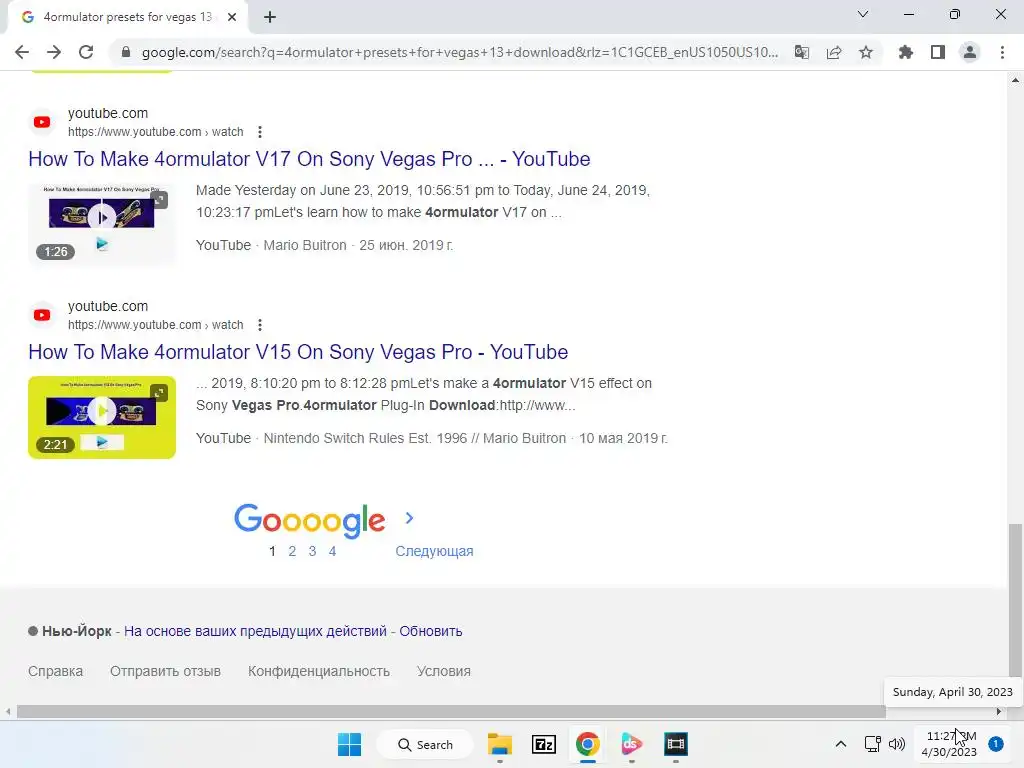
Task: Go to results page 4
Action: pos(332,551)
